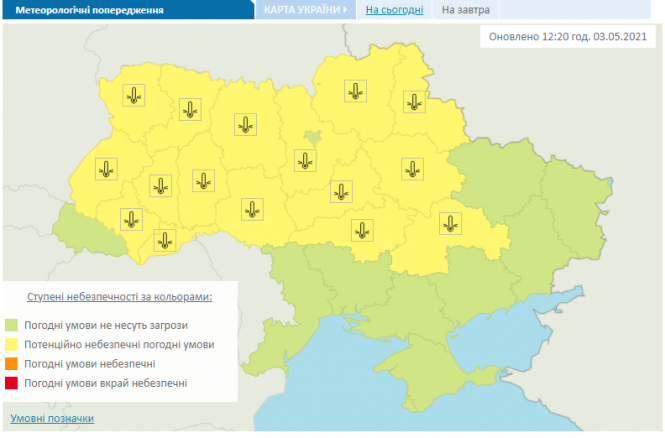Viewport: 665px width, 438px height.
Task: Open the Умовні позначки link
Action: coord(52,418)
